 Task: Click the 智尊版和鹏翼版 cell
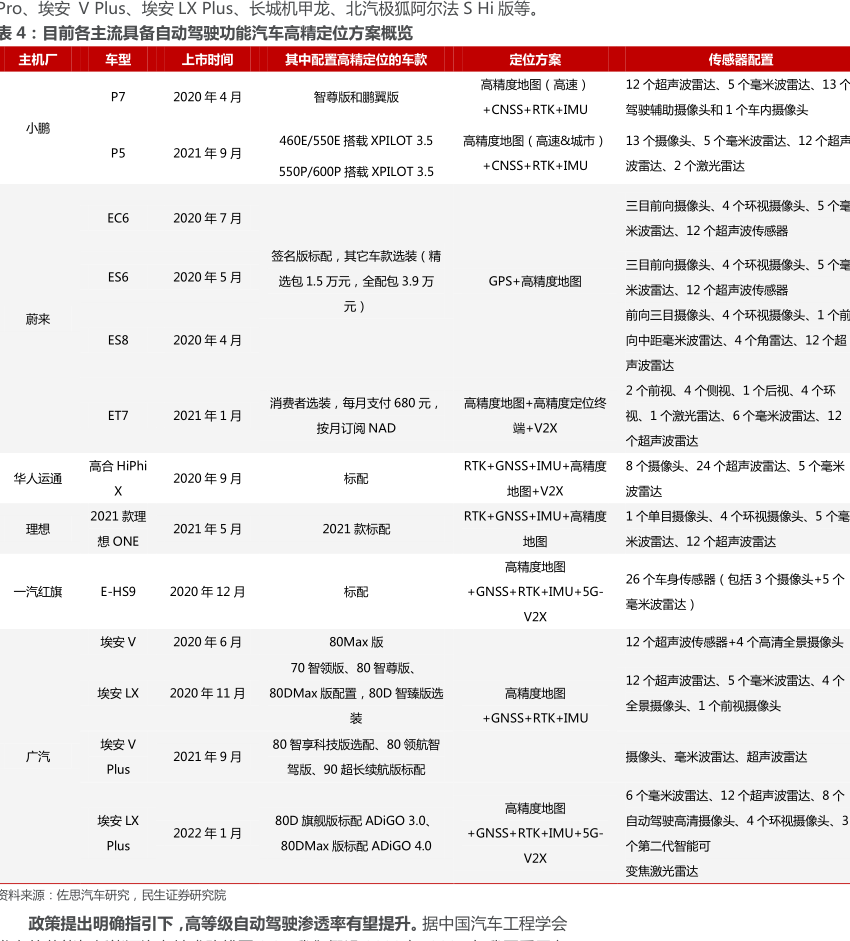(356, 97)
